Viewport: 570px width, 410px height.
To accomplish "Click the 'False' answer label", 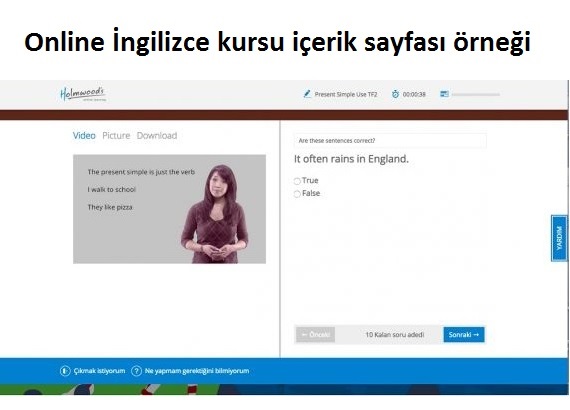I will click(311, 193).
